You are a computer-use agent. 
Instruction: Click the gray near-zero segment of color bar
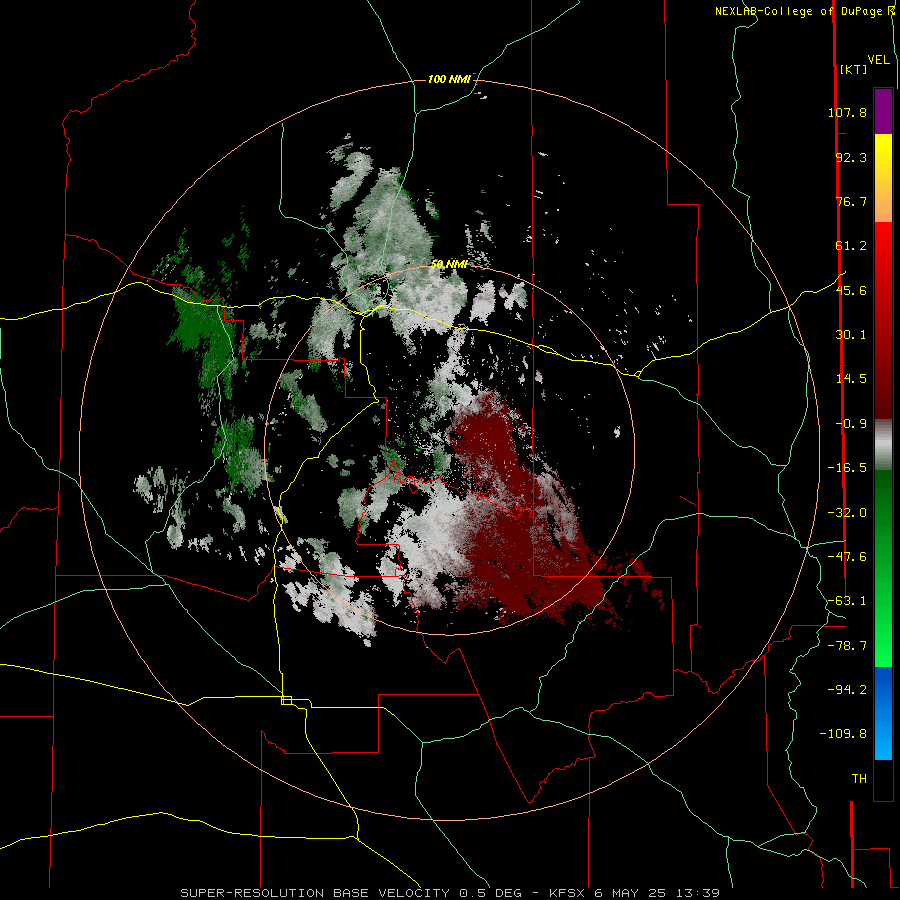[x=883, y=444]
